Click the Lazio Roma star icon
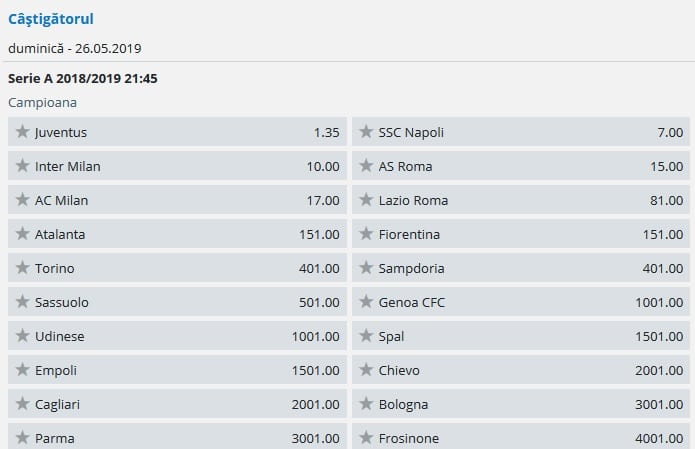Image resolution: width=695 pixels, height=449 pixels. coord(366,200)
